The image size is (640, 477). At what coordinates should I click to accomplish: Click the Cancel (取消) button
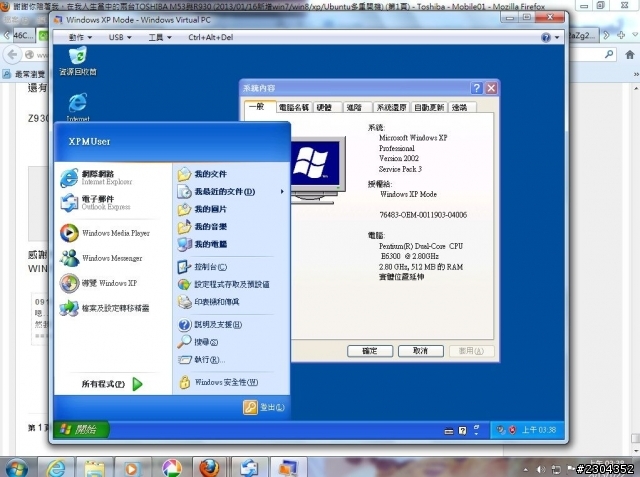(420, 351)
